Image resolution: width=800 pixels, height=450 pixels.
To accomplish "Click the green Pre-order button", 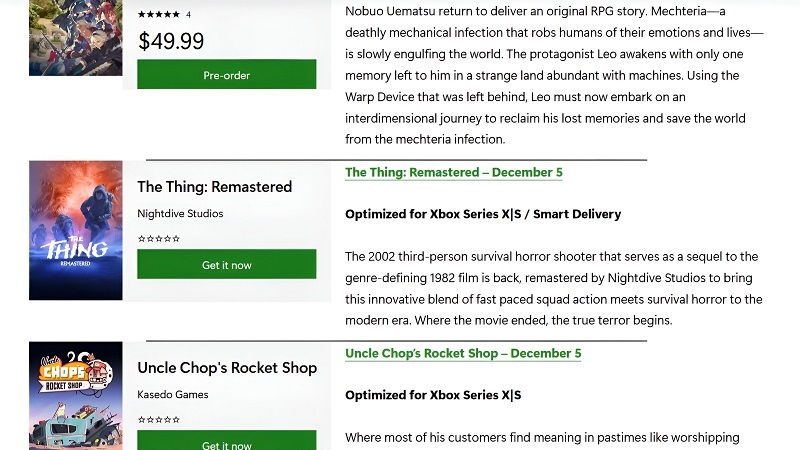I will click(226, 75).
